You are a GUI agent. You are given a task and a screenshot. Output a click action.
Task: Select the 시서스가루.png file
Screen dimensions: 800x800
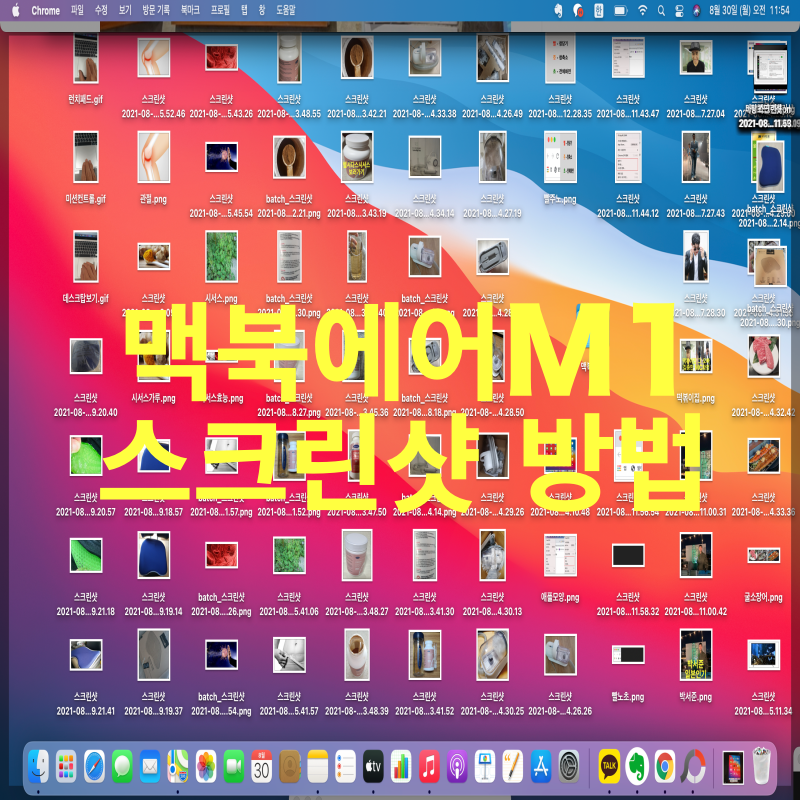tap(154, 357)
